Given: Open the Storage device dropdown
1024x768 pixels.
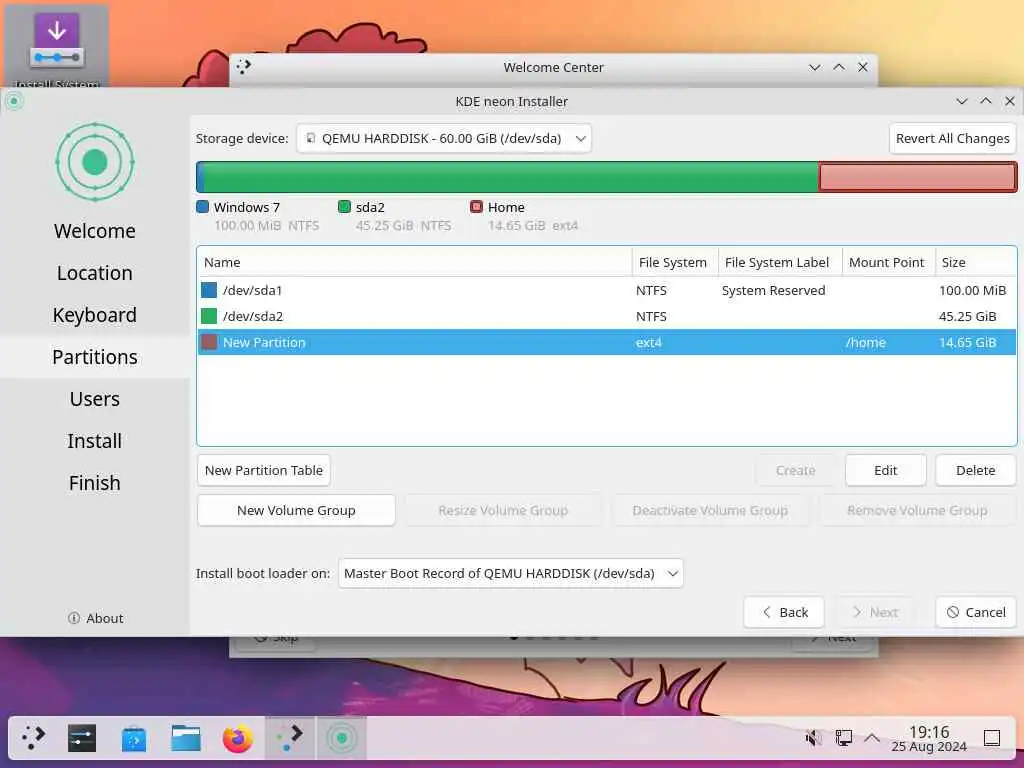Looking at the screenshot, I should [443, 138].
